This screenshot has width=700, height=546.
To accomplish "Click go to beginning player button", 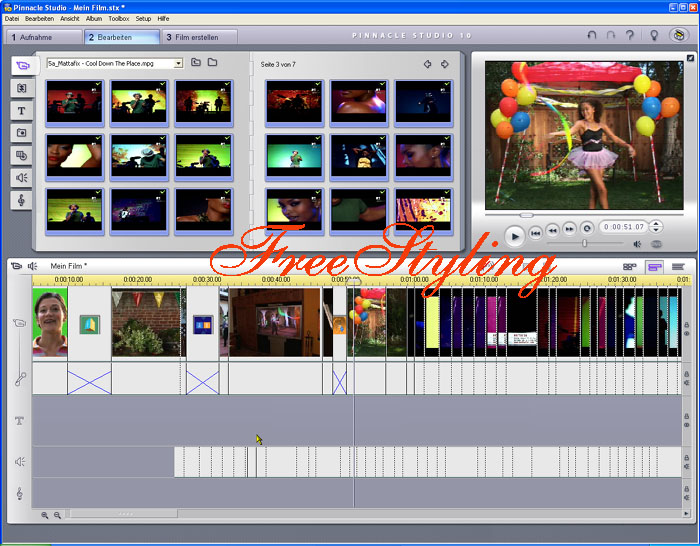I will [535, 231].
